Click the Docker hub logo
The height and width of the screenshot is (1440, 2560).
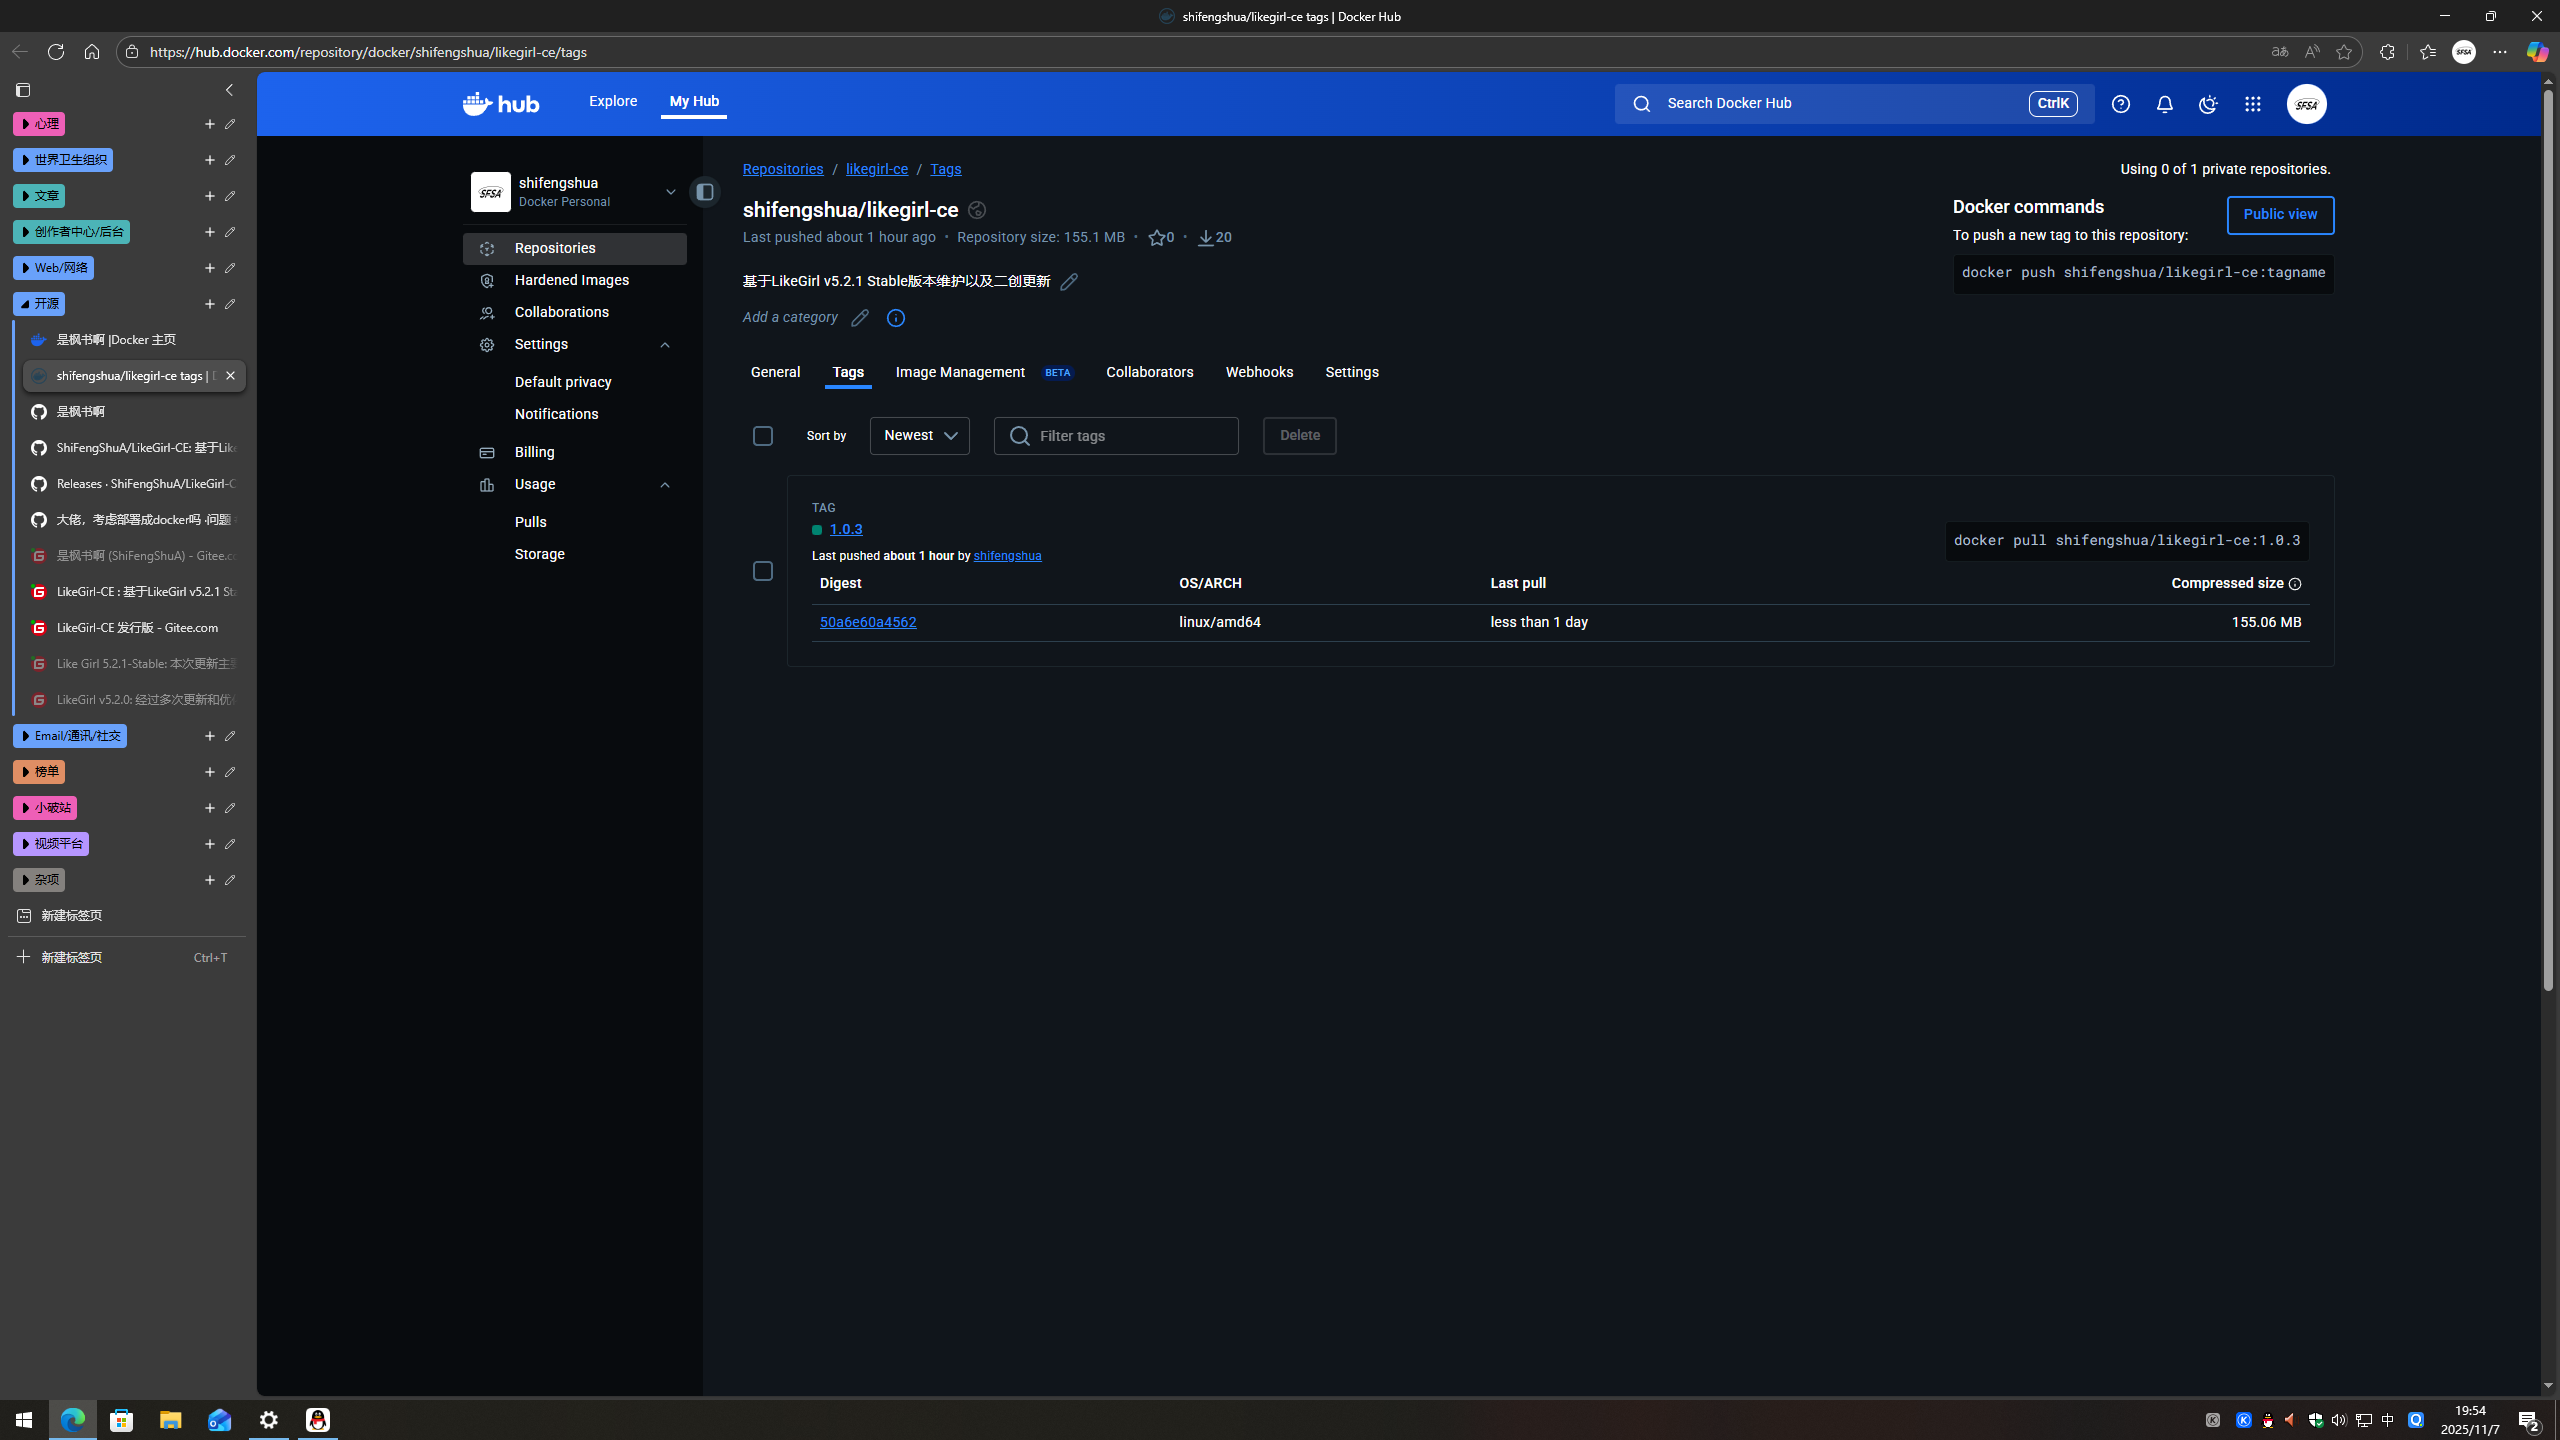pos(501,103)
